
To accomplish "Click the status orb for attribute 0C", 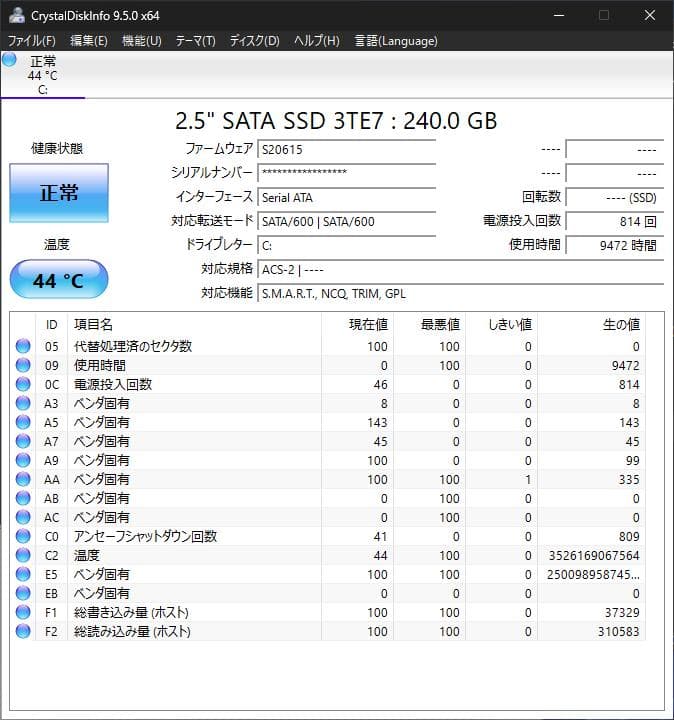I will point(23,384).
